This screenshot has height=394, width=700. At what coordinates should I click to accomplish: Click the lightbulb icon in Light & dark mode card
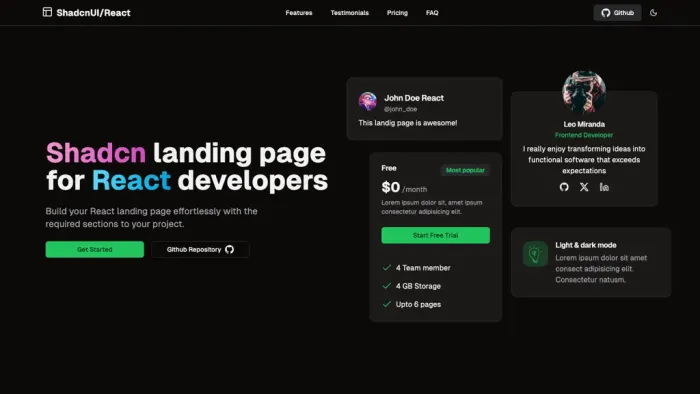pos(535,254)
